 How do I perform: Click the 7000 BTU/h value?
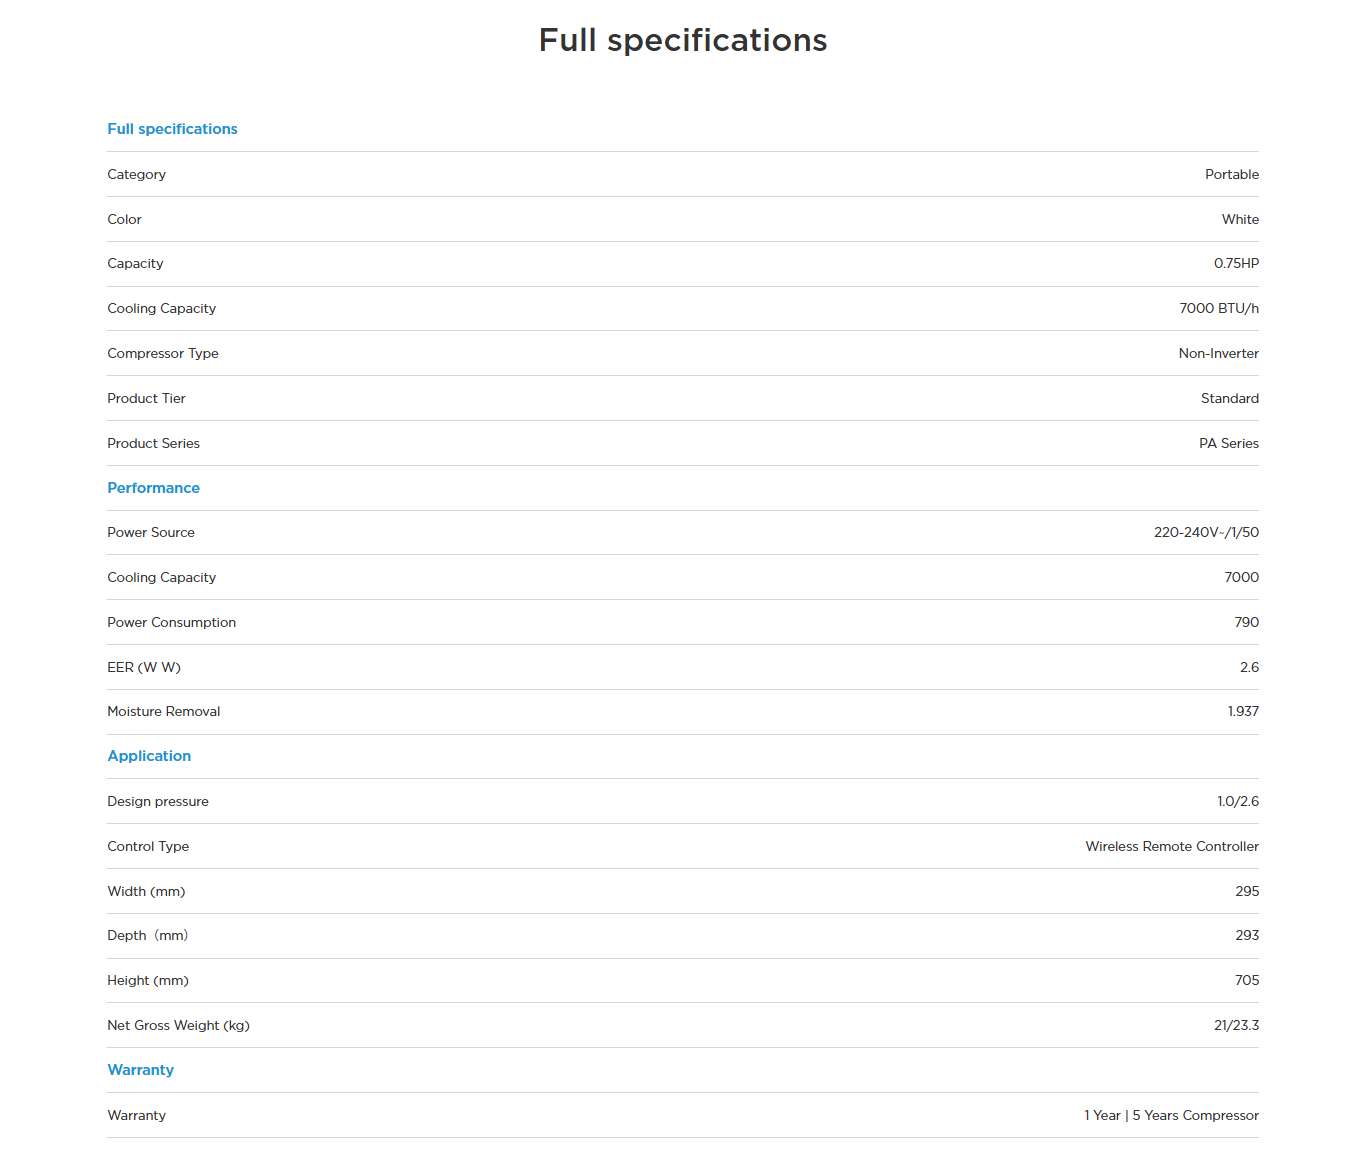click(1218, 308)
